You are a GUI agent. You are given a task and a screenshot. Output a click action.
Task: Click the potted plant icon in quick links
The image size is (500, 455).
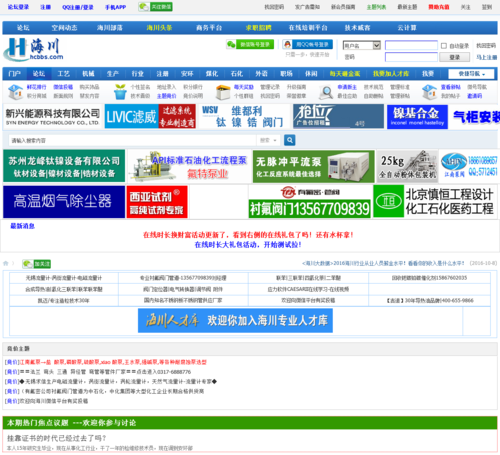coord(120,92)
